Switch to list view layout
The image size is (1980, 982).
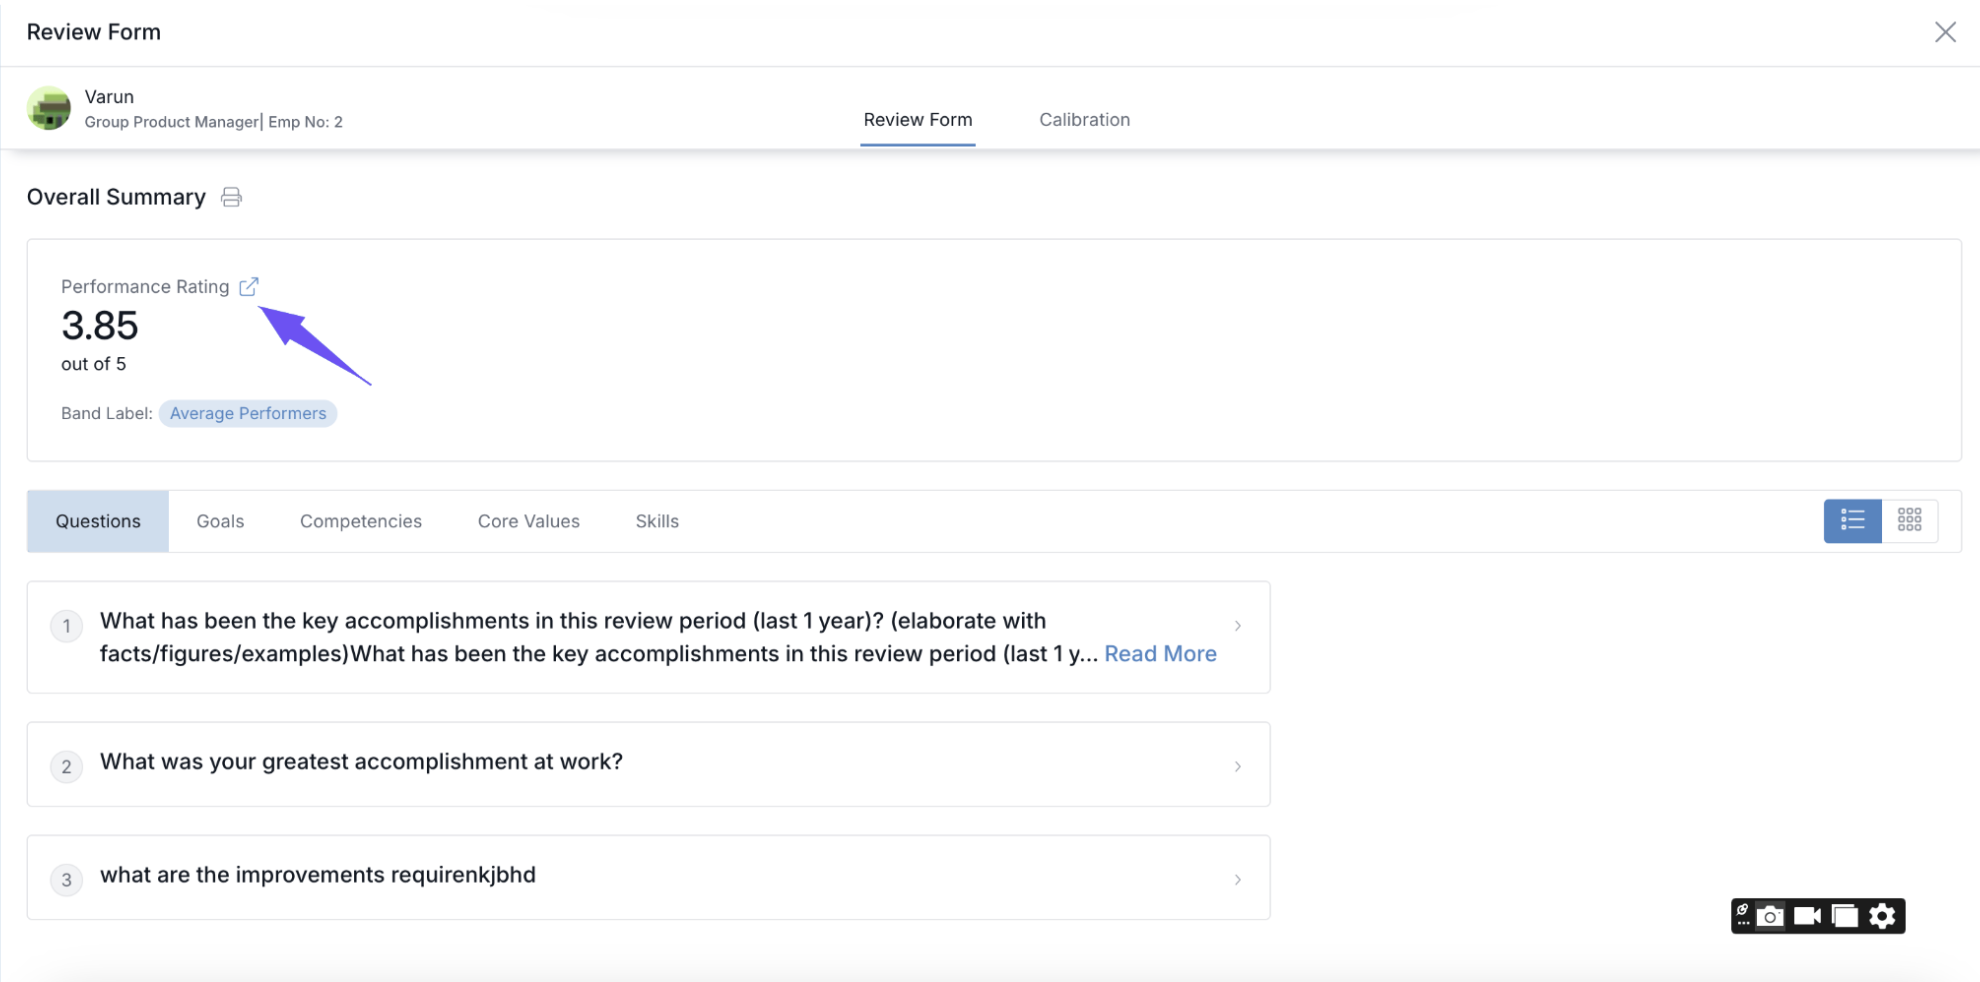click(x=1852, y=520)
